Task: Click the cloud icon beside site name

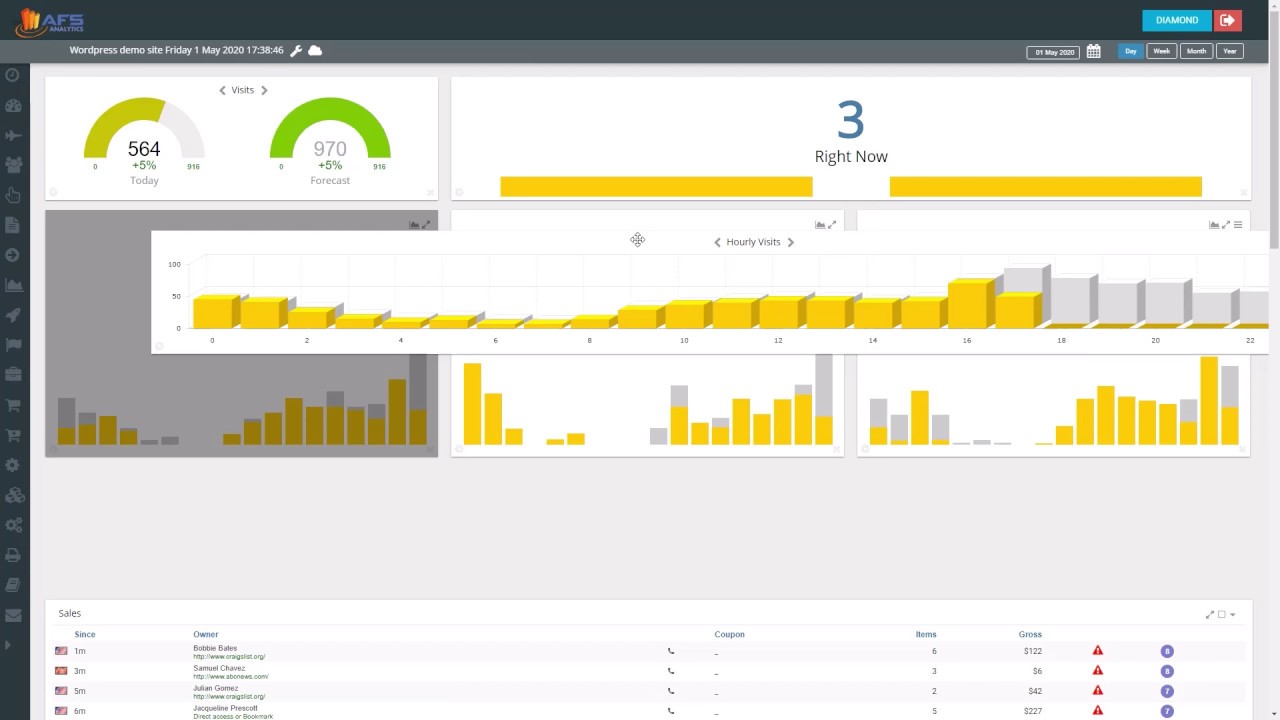Action: (x=315, y=50)
